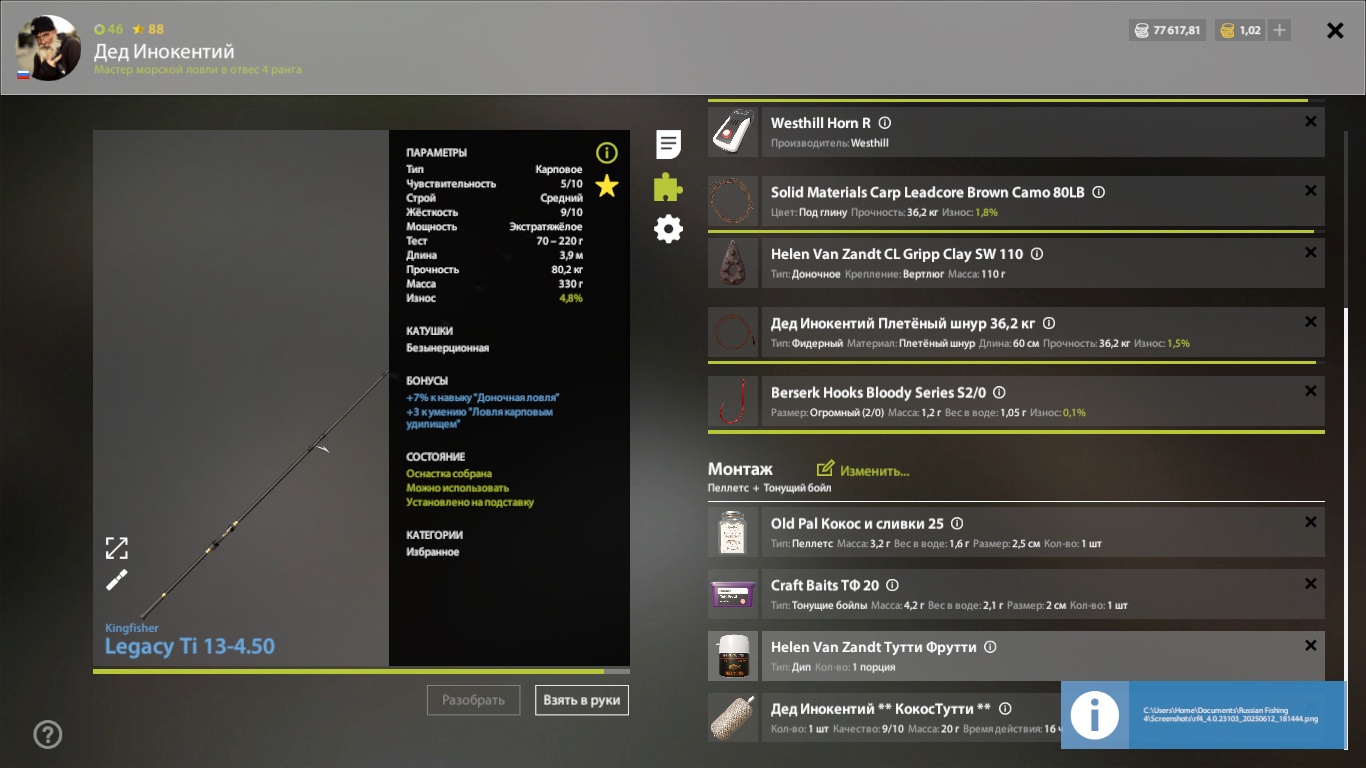Select the Westhill Horn R thumbnail

click(x=734, y=132)
